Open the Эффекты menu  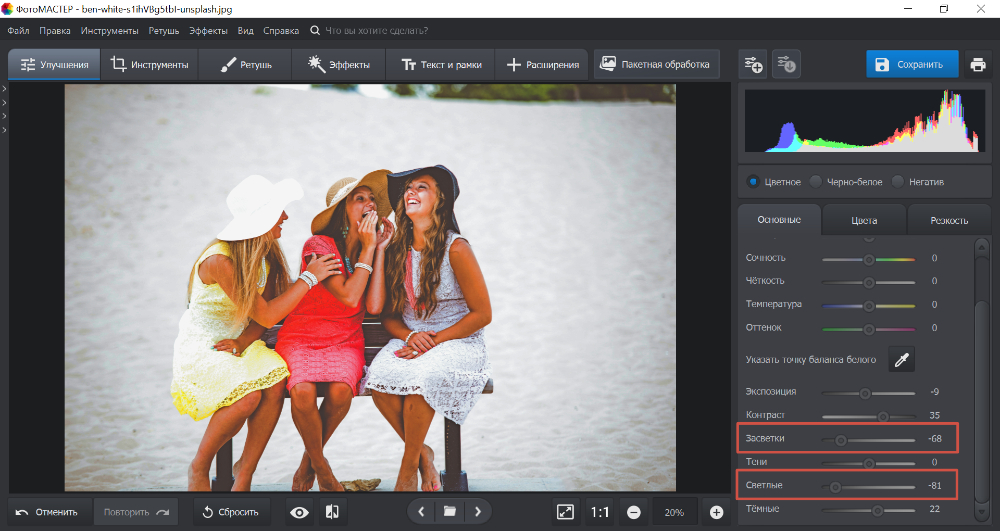pos(208,31)
